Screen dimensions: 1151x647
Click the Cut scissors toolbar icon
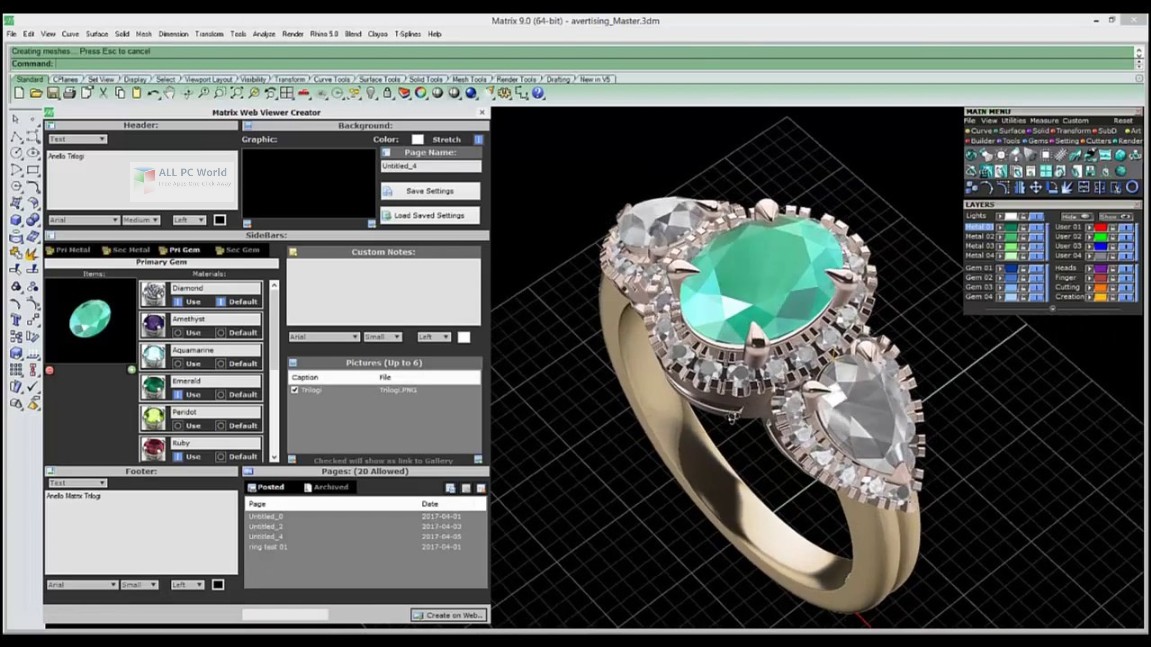[x=104, y=93]
